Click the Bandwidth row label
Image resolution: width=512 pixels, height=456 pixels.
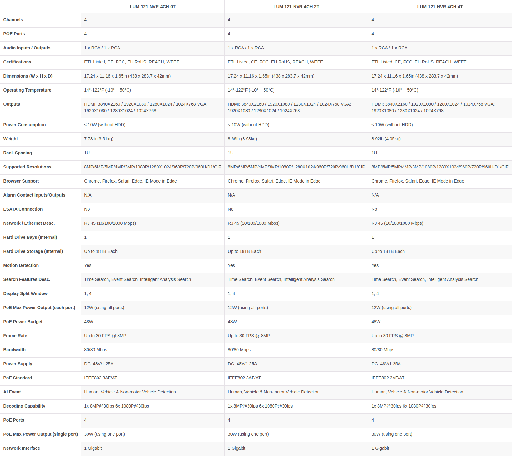[x=14, y=350]
